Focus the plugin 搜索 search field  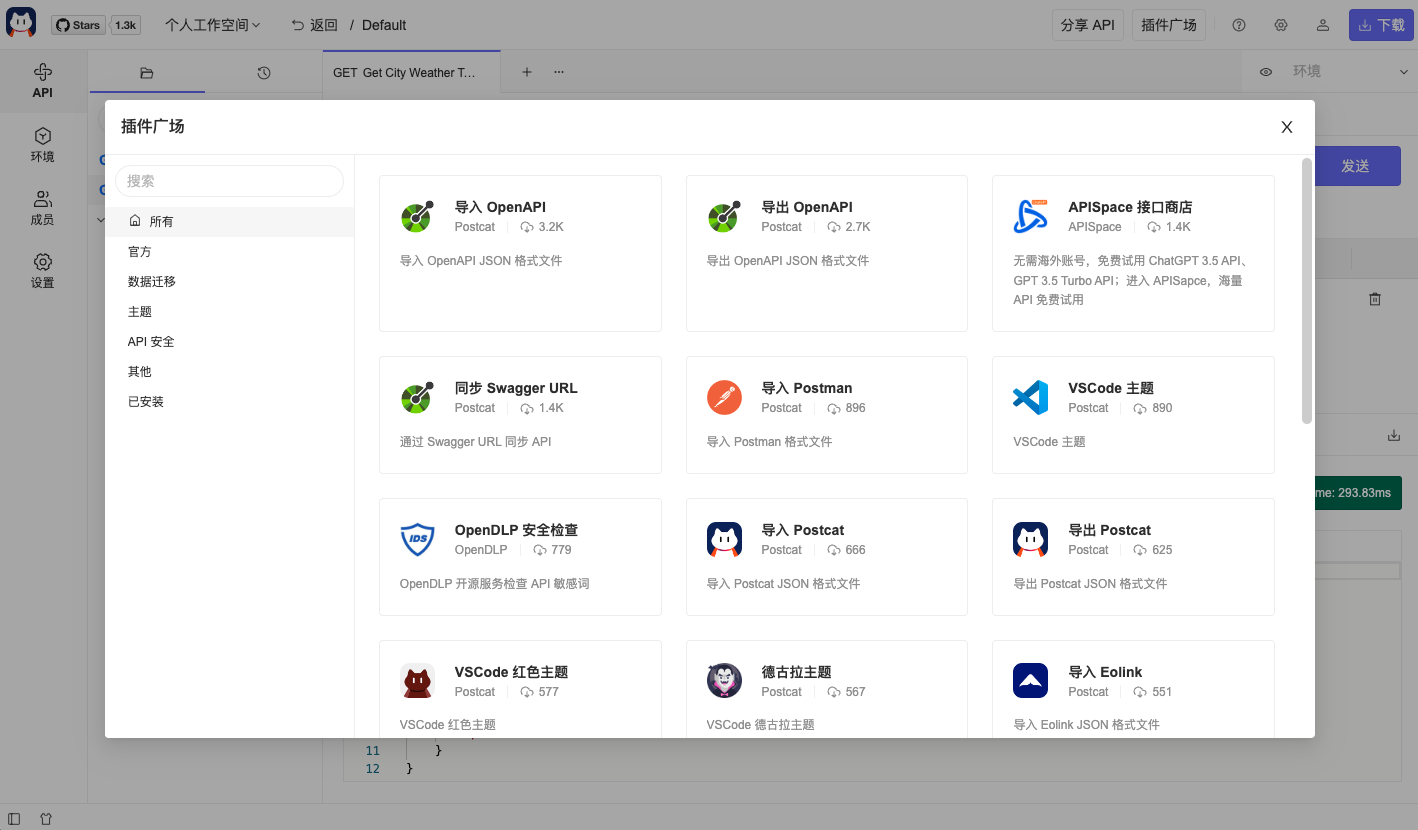coord(229,181)
